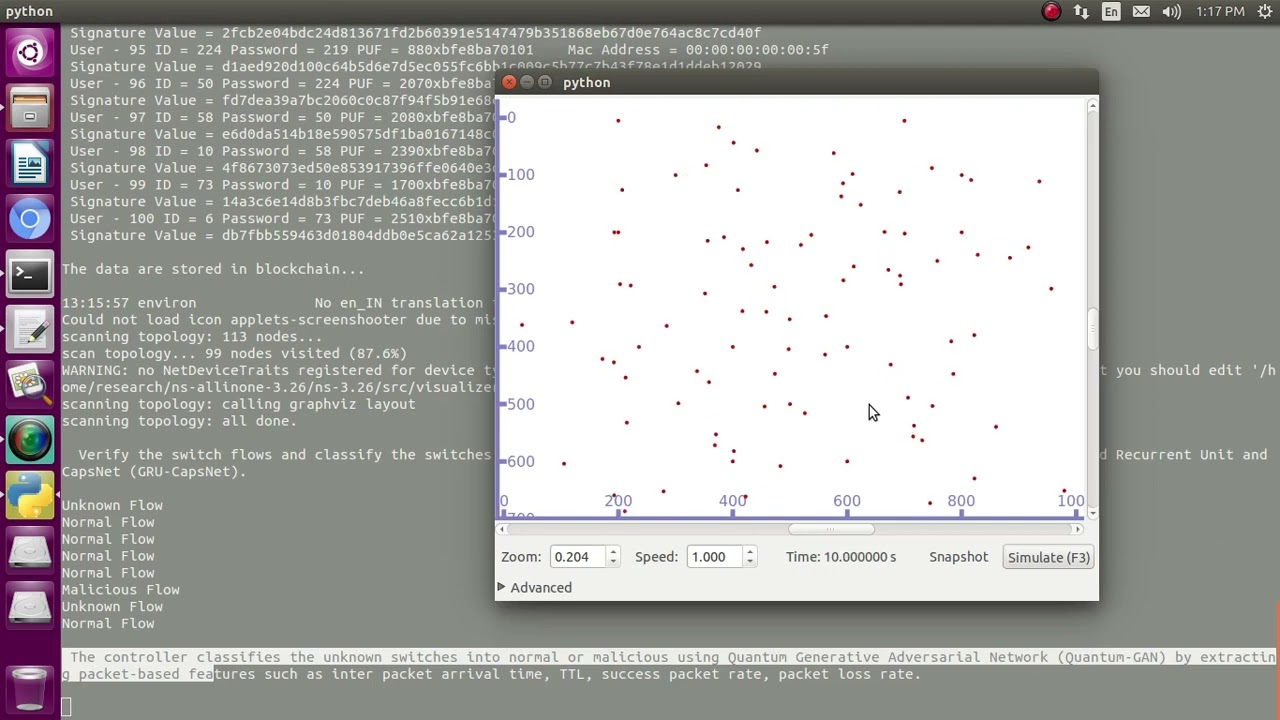The width and height of the screenshot is (1280, 720).
Task: Open the network connections indicator
Action: click(1081, 11)
